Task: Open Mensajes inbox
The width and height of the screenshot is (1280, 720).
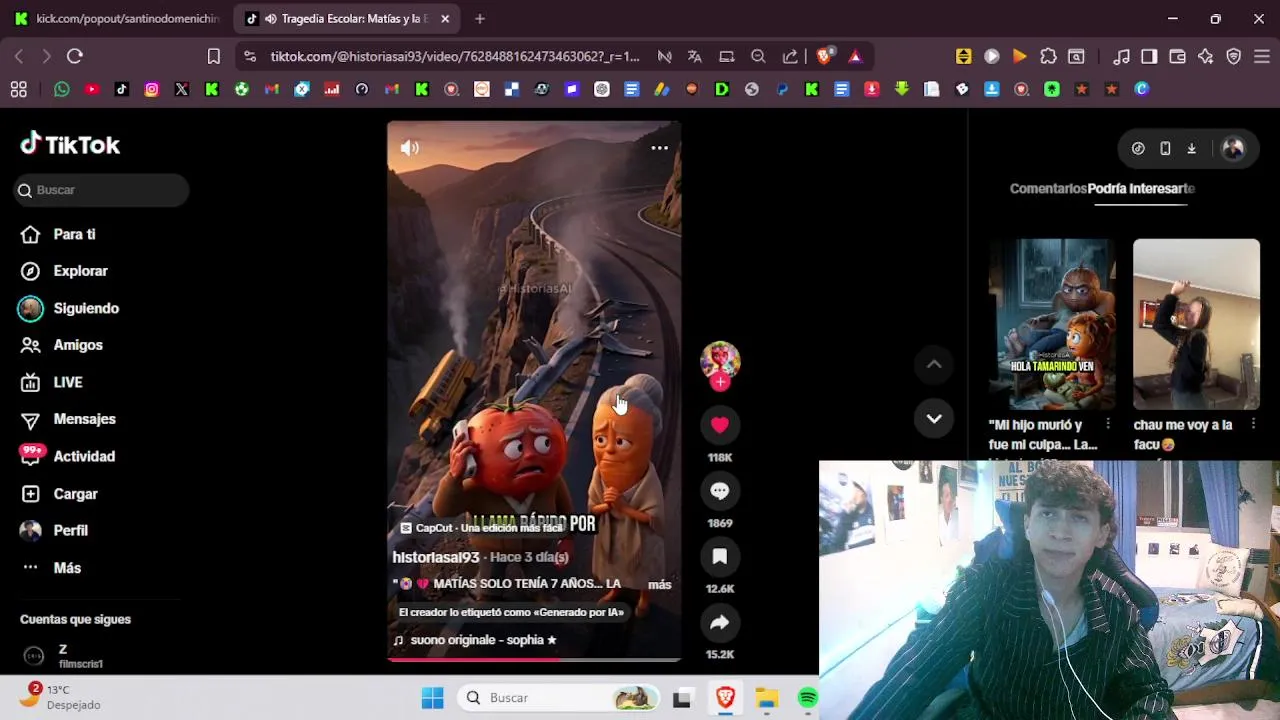Action: tap(84, 419)
